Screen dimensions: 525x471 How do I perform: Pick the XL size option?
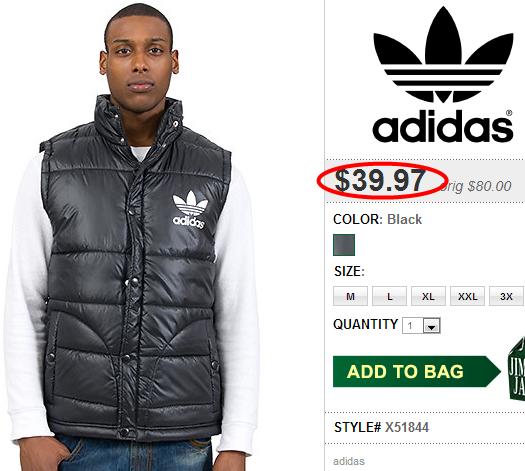[428, 296]
